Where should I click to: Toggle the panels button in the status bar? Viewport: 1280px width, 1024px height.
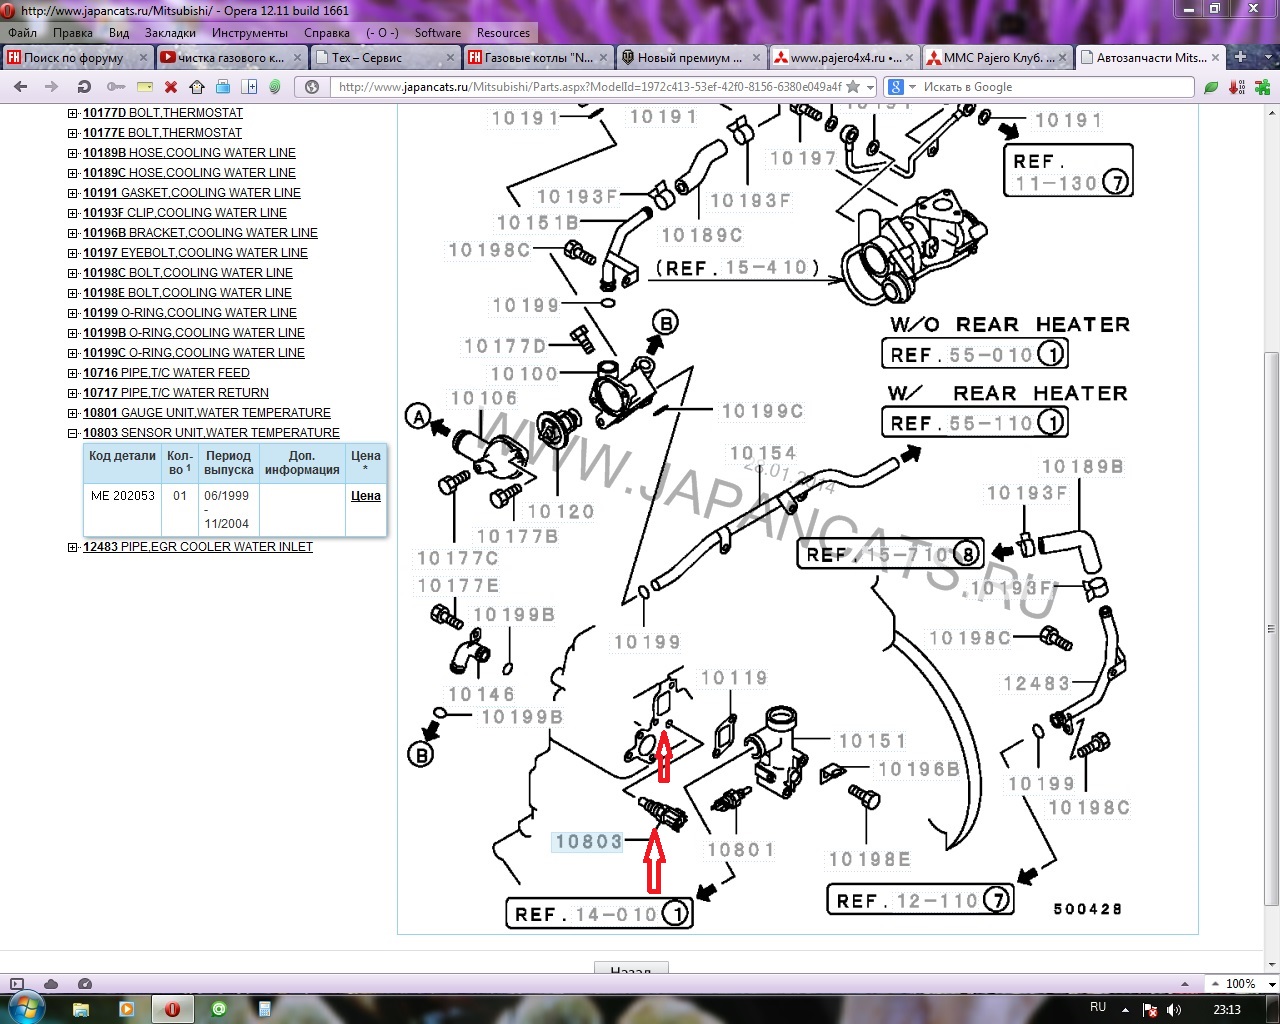pos(16,984)
